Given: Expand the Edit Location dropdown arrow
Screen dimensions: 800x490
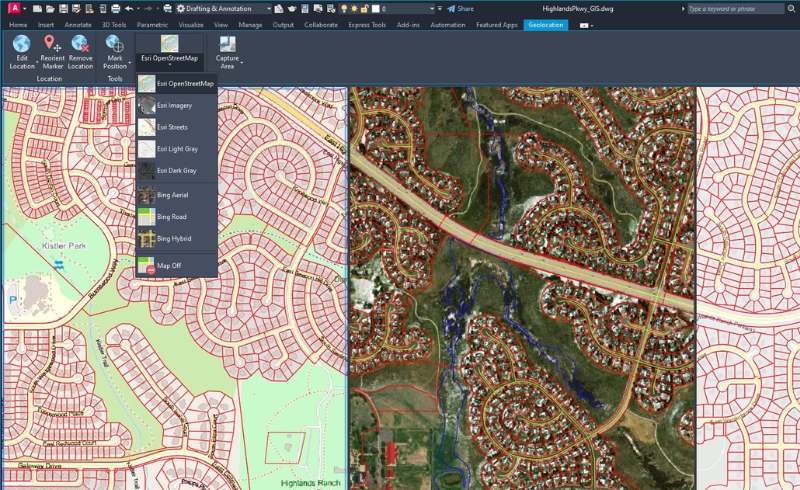Looking at the screenshot, I should point(37,63).
